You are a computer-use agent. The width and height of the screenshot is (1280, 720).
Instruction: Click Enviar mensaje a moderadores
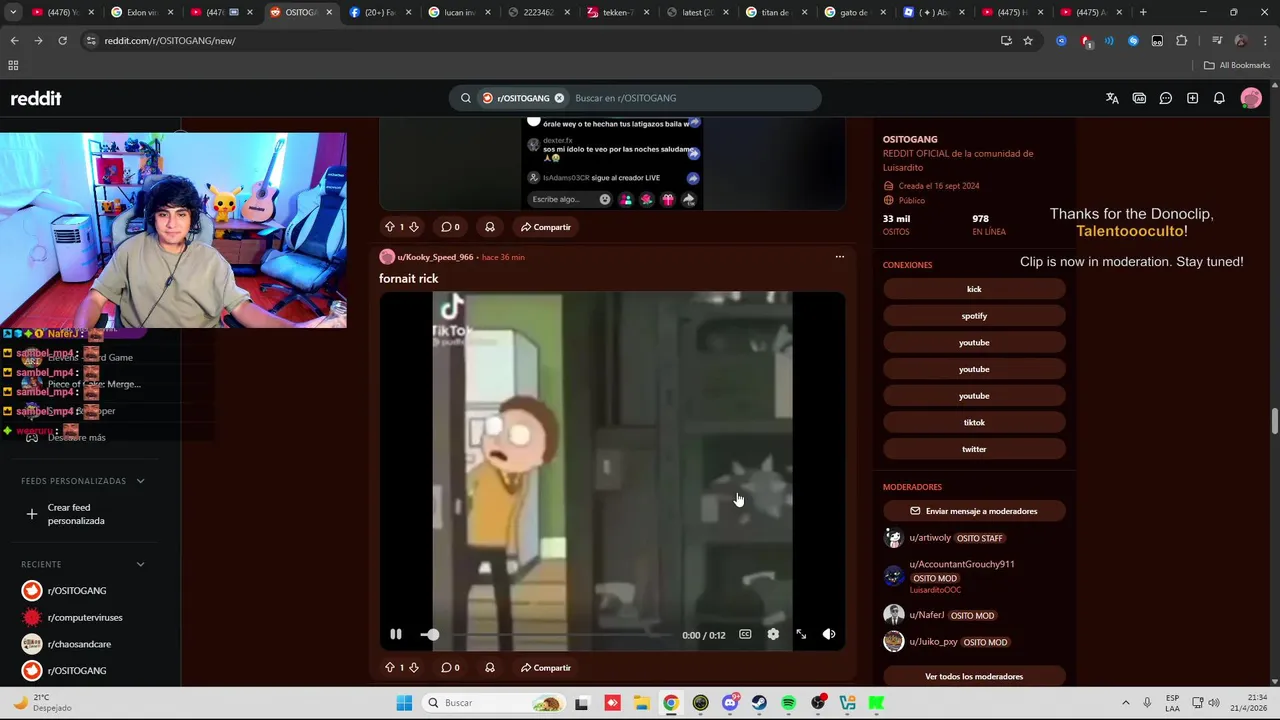tap(974, 511)
